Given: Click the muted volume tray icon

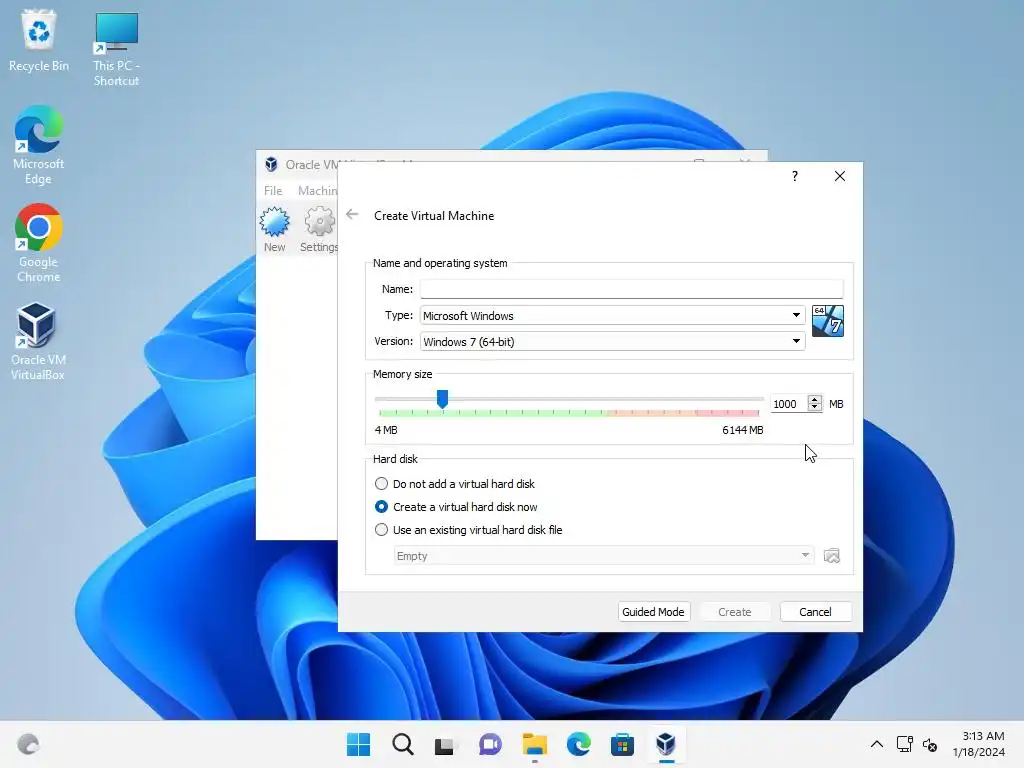Looking at the screenshot, I should [930, 744].
